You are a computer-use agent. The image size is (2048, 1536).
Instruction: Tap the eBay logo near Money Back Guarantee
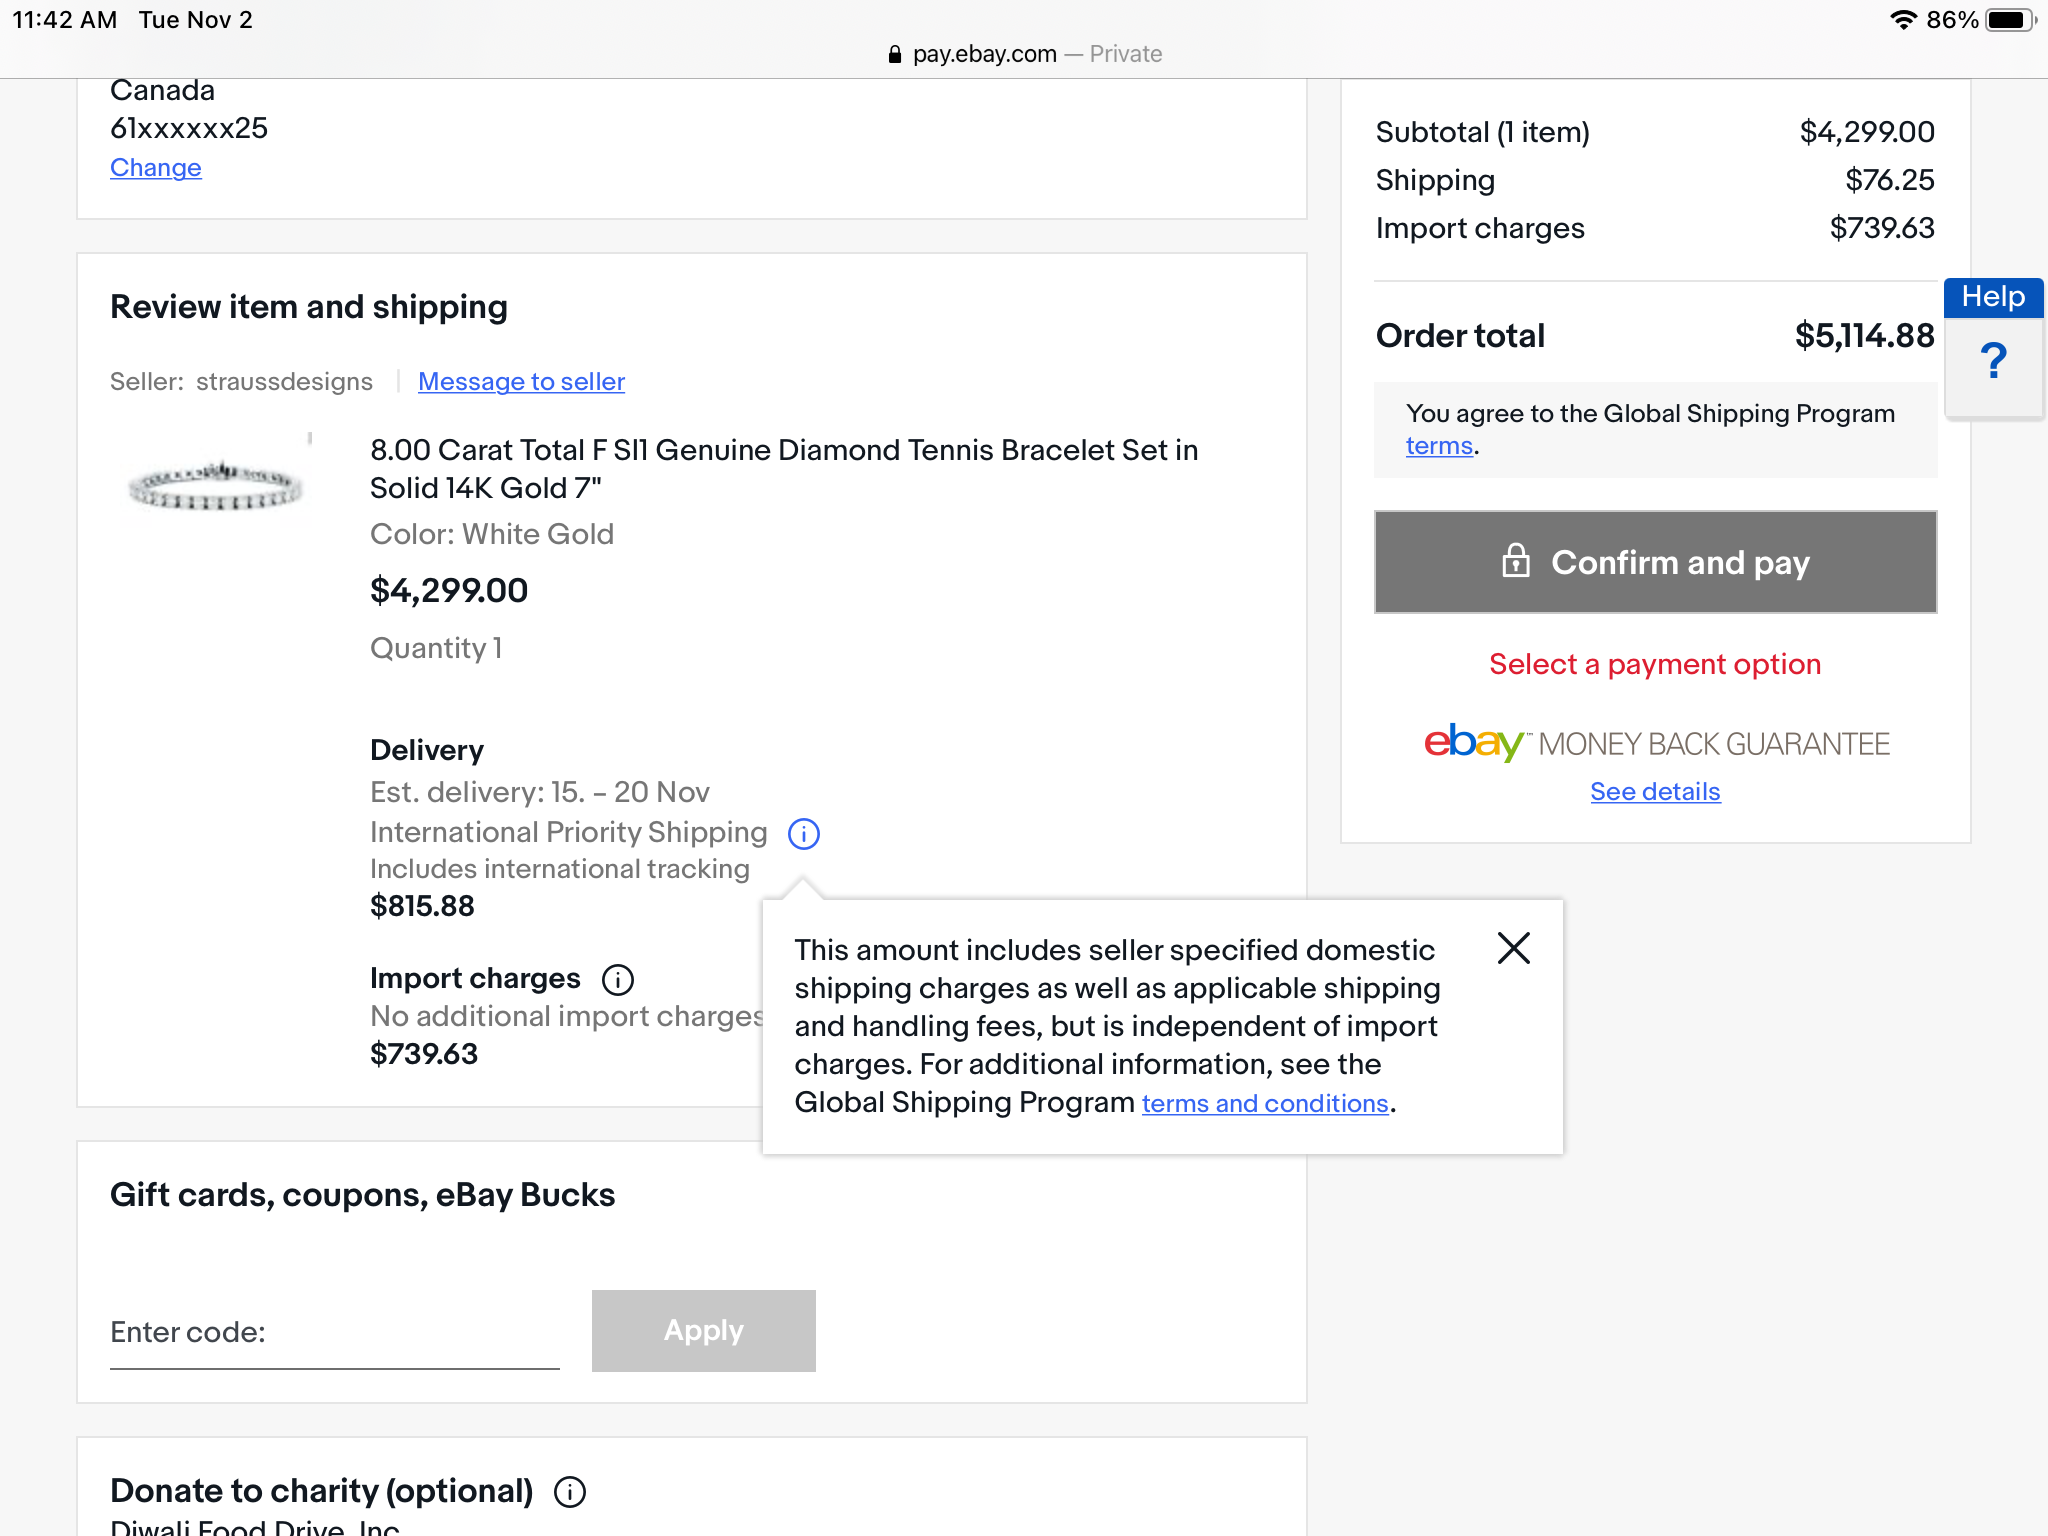[x=1472, y=743]
